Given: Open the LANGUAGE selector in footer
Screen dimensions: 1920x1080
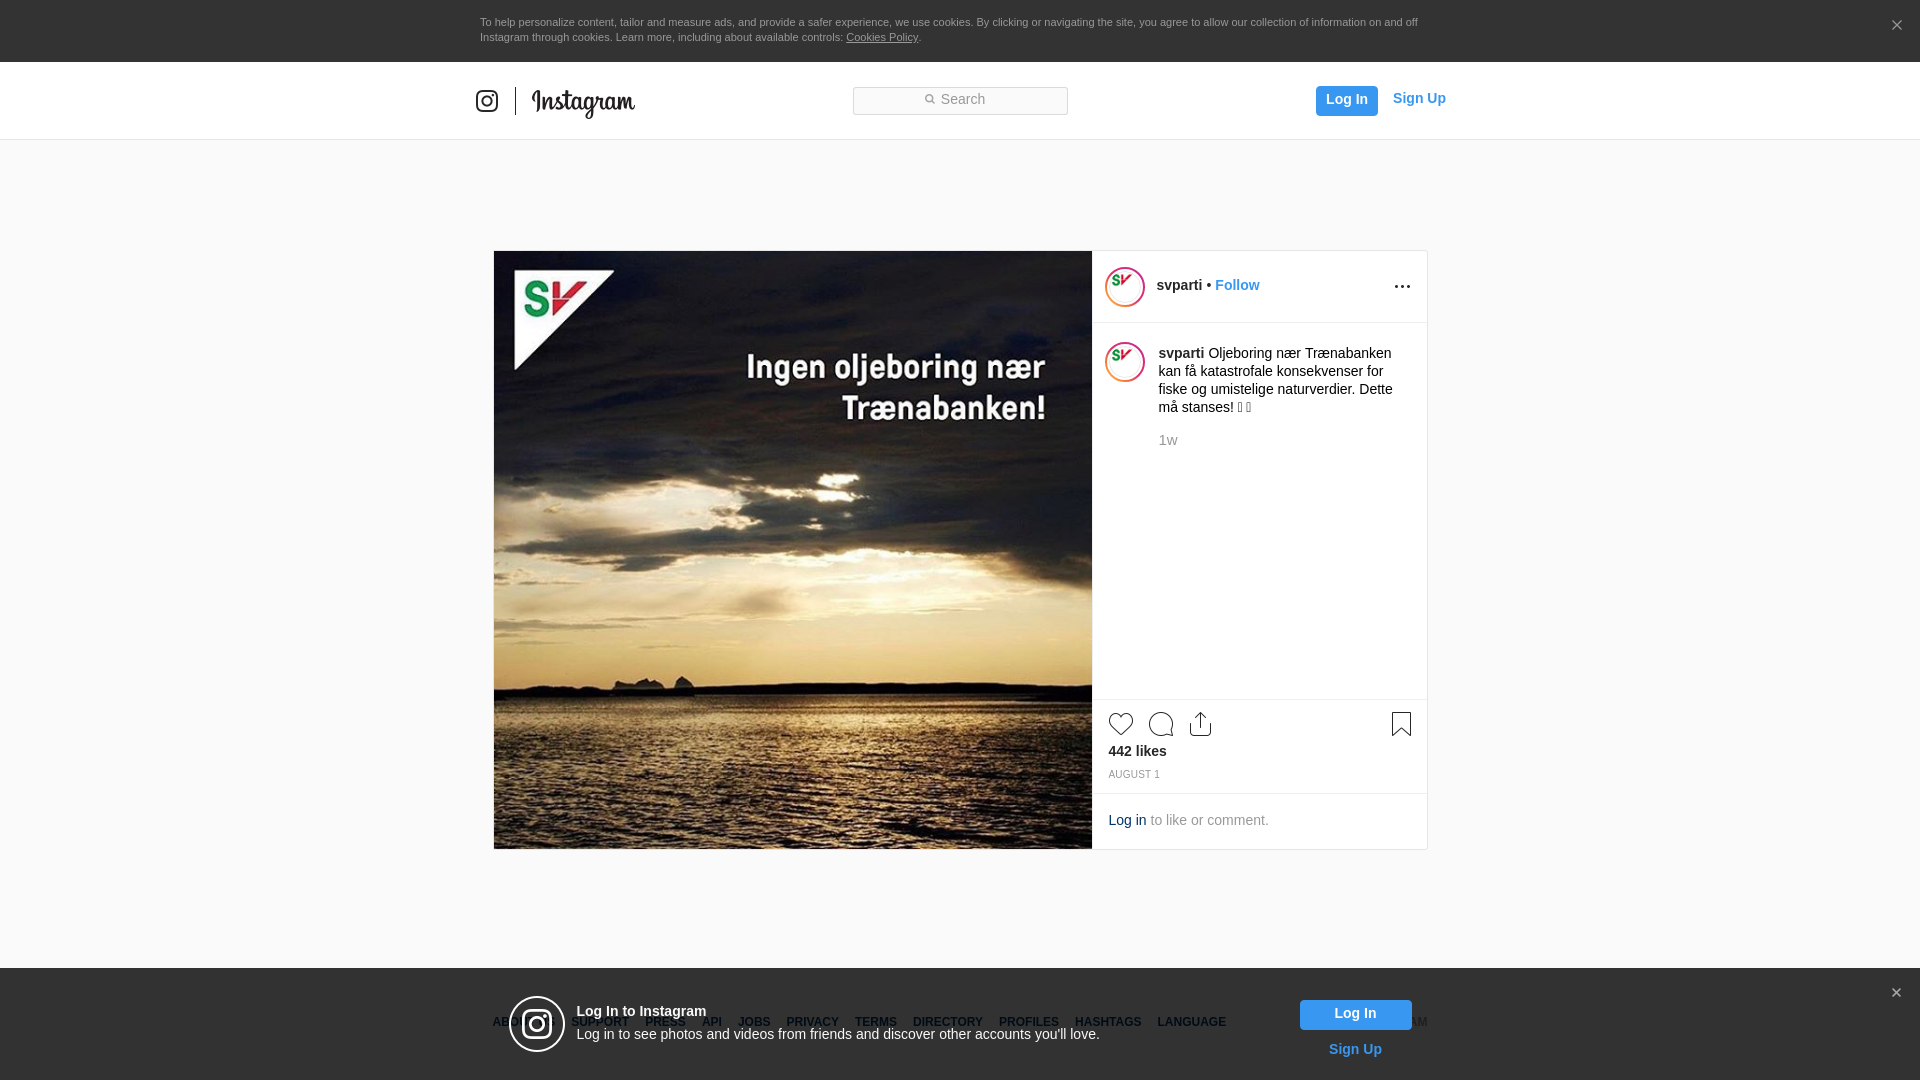Looking at the screenshot, I should 1192,1022.
